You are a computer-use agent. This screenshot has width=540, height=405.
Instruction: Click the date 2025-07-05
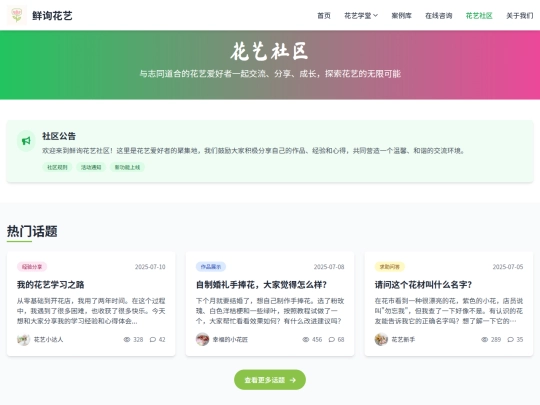tap(508, 267)
